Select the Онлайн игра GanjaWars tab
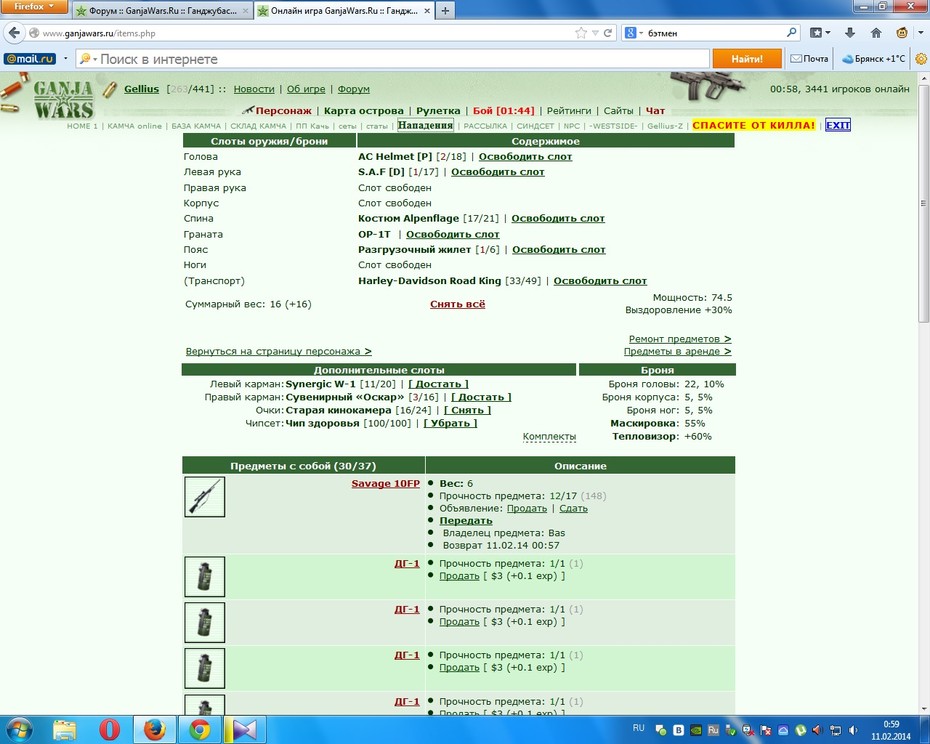This screenshot has height=744, width=930. click(345, 11)
